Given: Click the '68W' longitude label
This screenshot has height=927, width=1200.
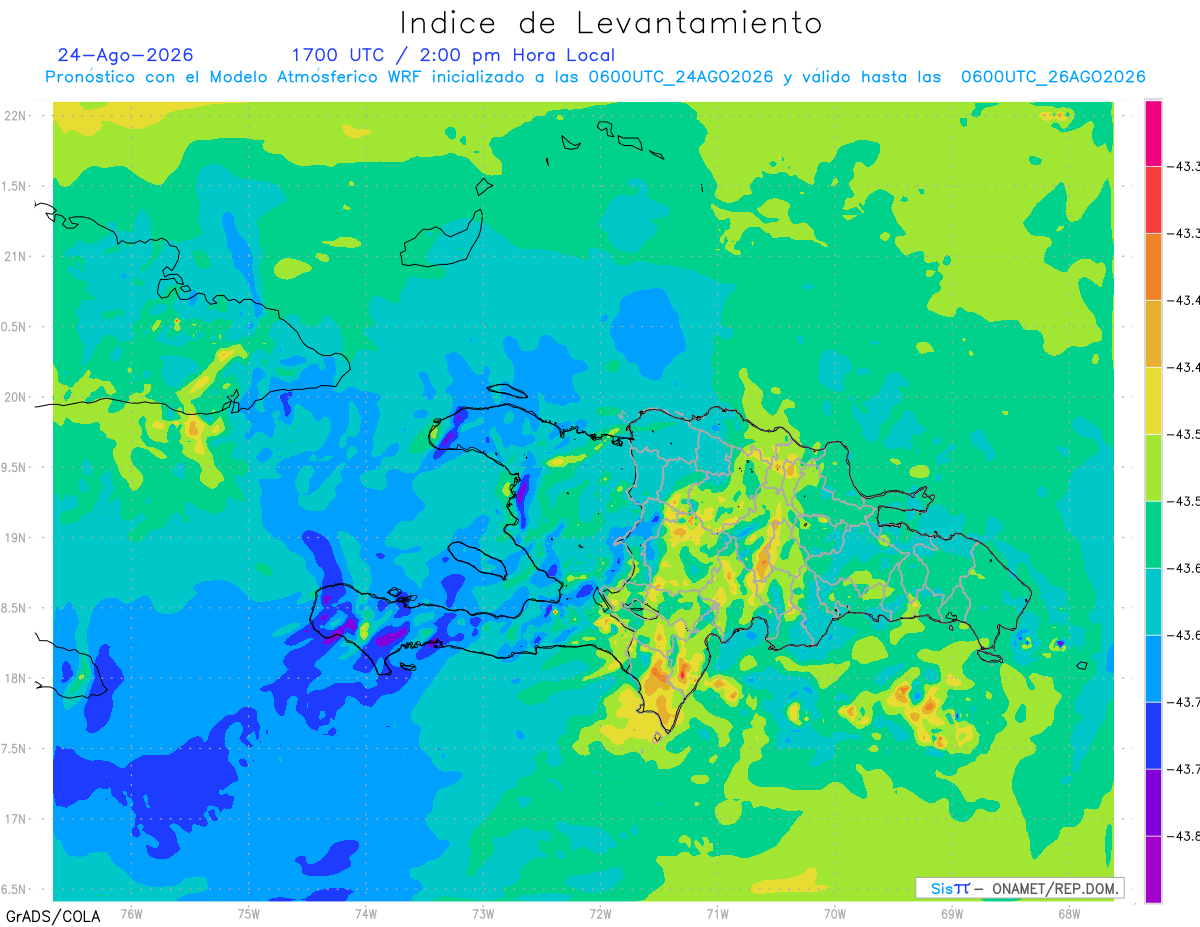Looking at the screenshot, I should [x=1069, y=913].
